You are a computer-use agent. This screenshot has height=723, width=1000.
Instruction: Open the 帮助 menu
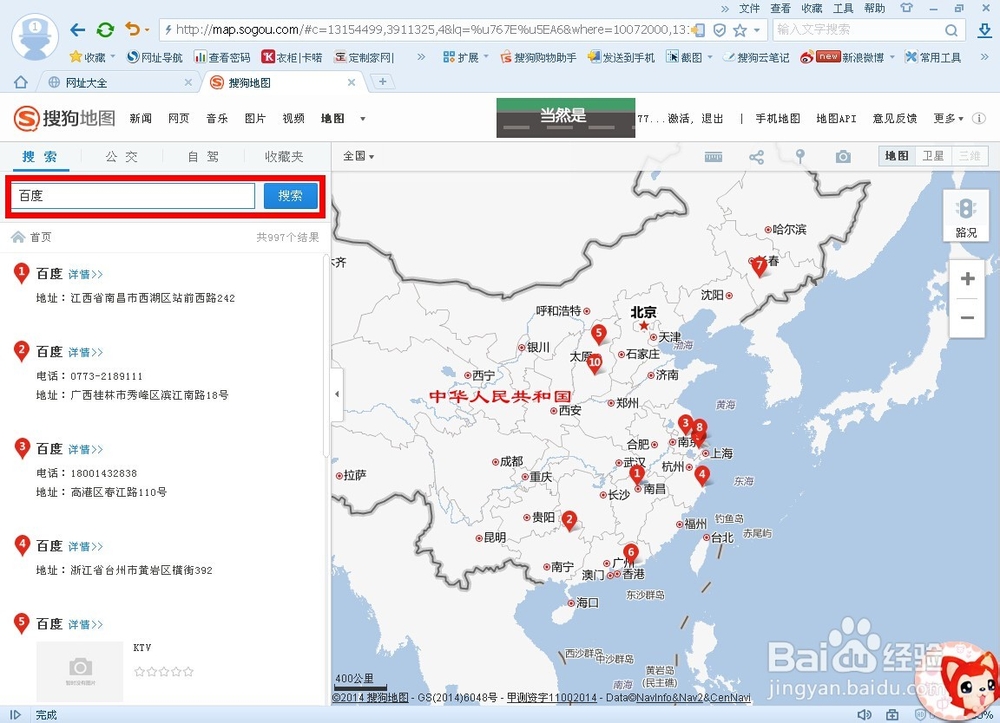coord(874,8)
